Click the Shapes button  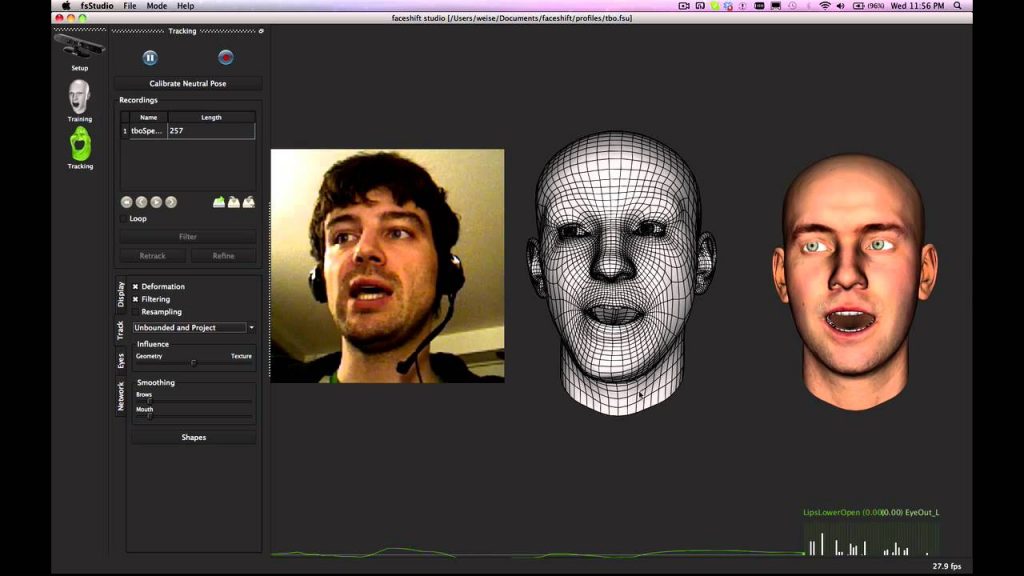(x=193, y=437)
